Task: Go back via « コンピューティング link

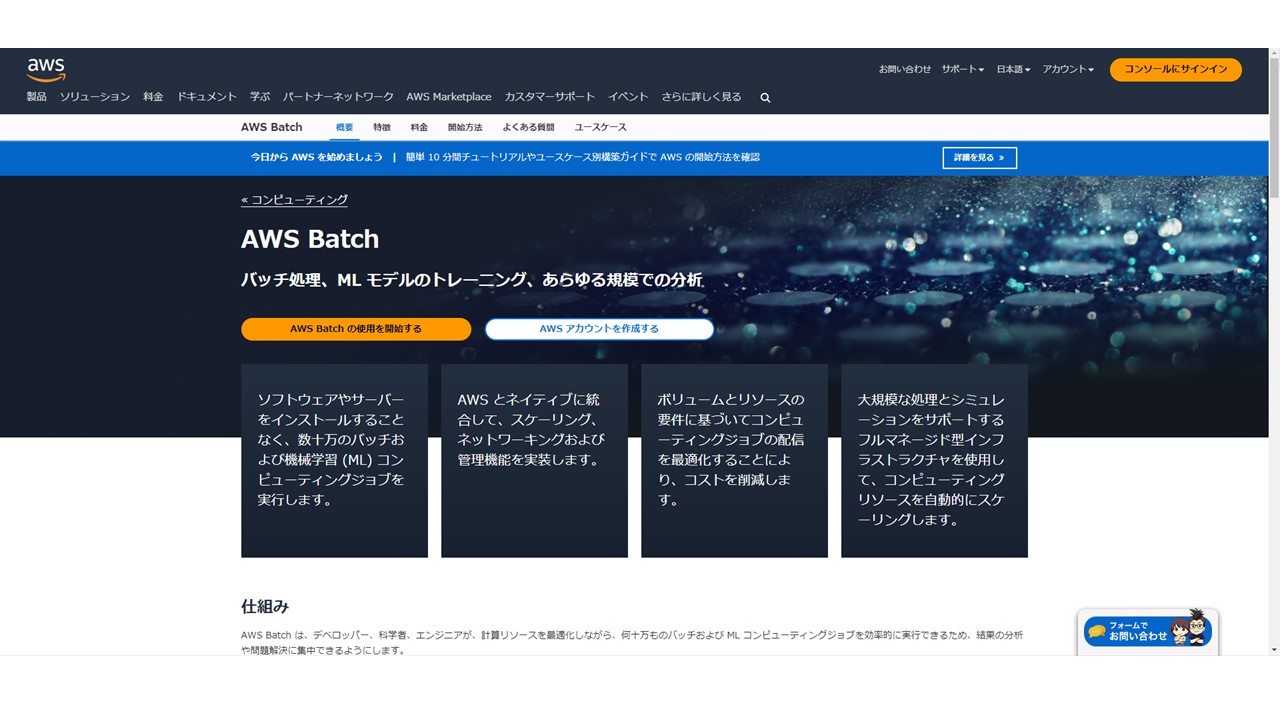Action: (x=294, y=200)
